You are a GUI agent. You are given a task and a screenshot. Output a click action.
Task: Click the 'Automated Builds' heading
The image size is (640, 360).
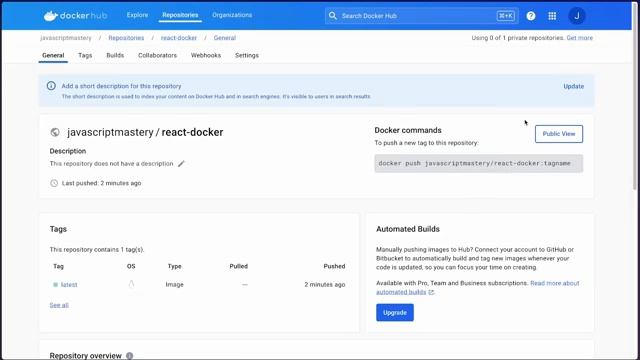pos(408,229)
